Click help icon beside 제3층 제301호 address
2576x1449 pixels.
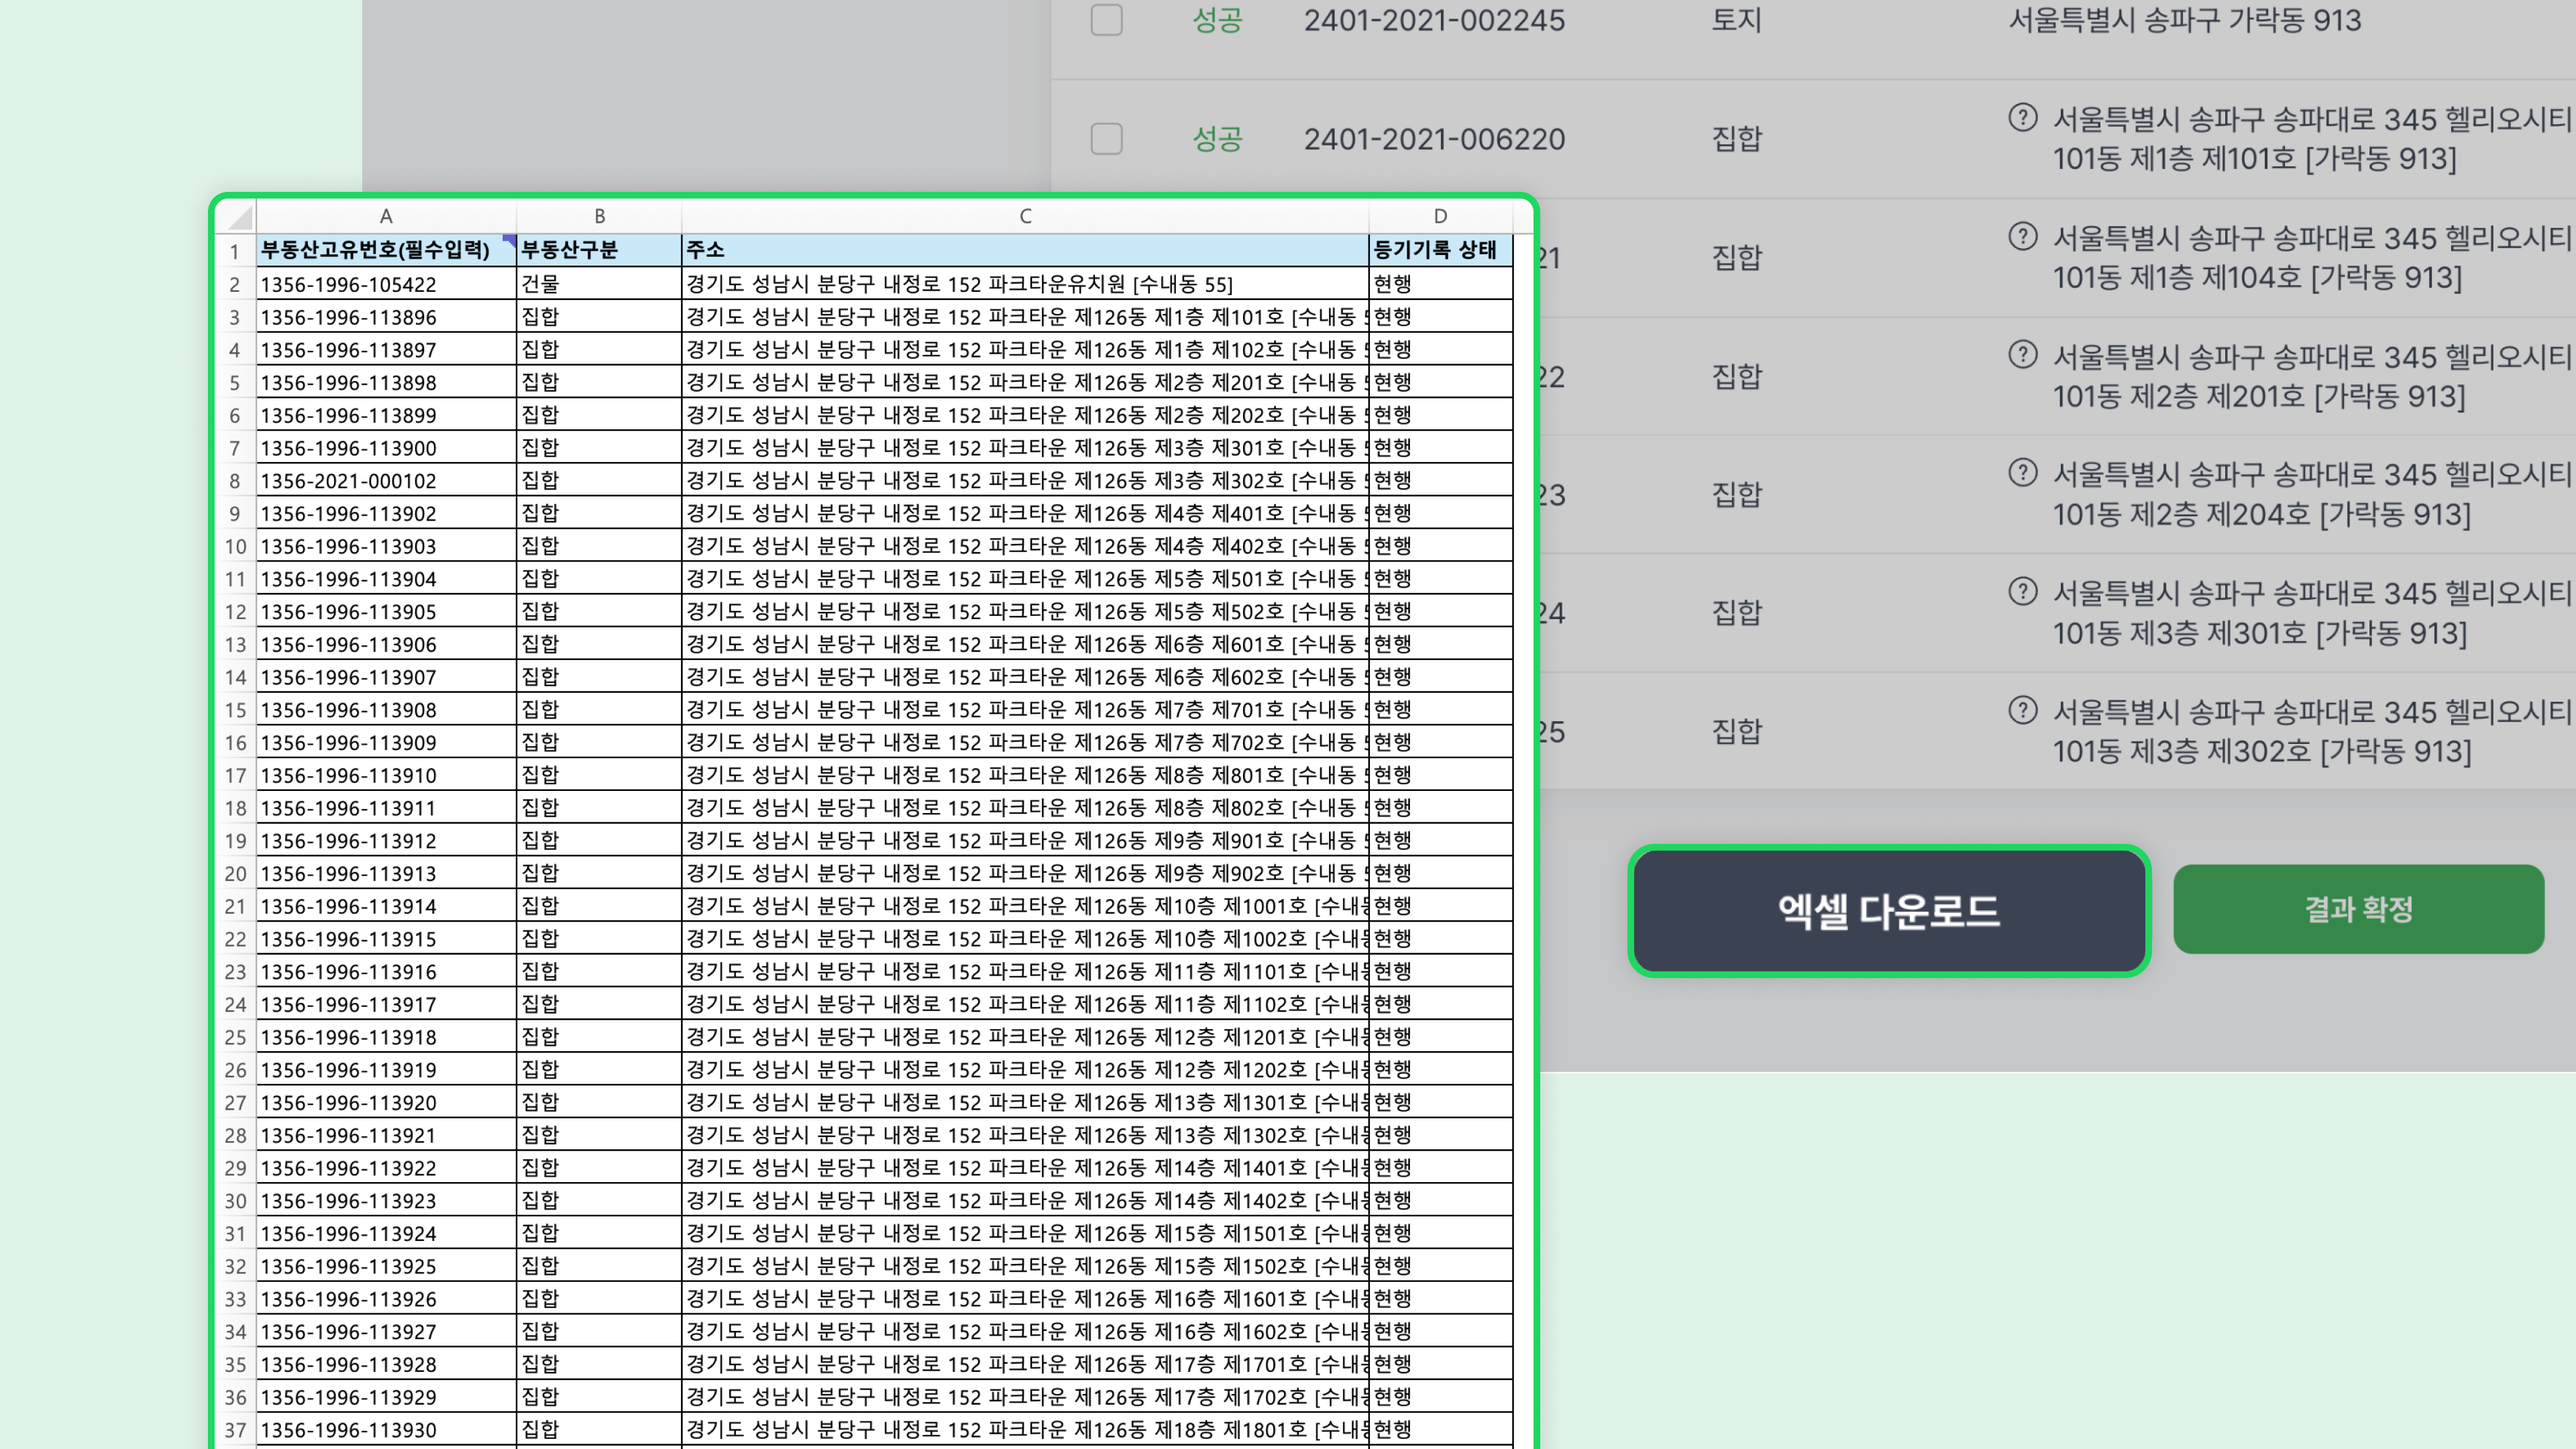2022,592
